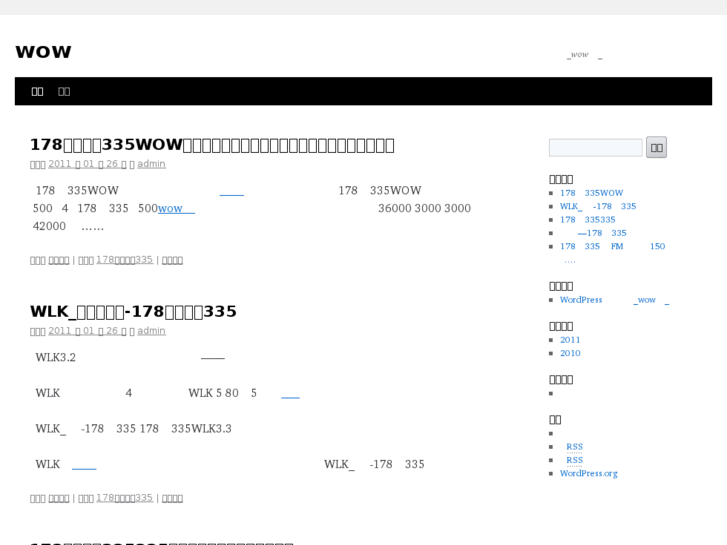Open the admin author link under the 335WOW post
Viewport: 727px width, 545px height.
pos(151,164)
